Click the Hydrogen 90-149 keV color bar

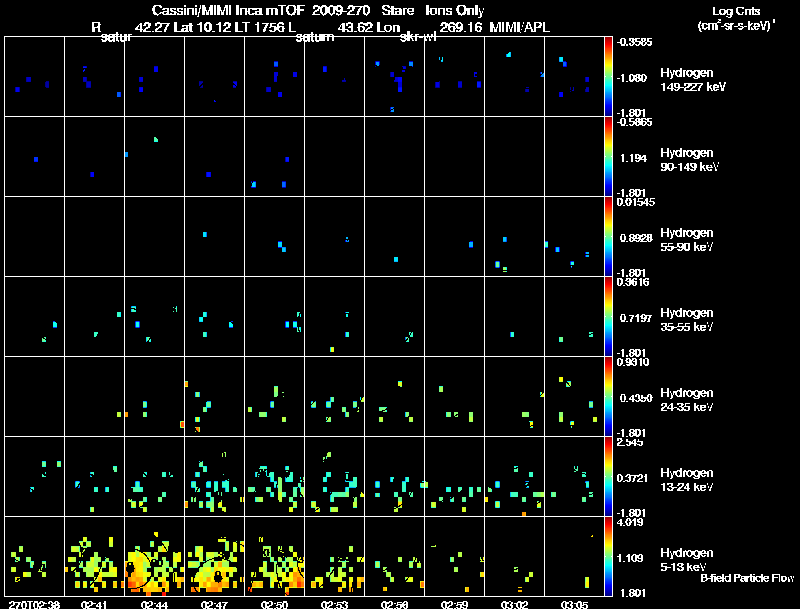coord(608,156)
